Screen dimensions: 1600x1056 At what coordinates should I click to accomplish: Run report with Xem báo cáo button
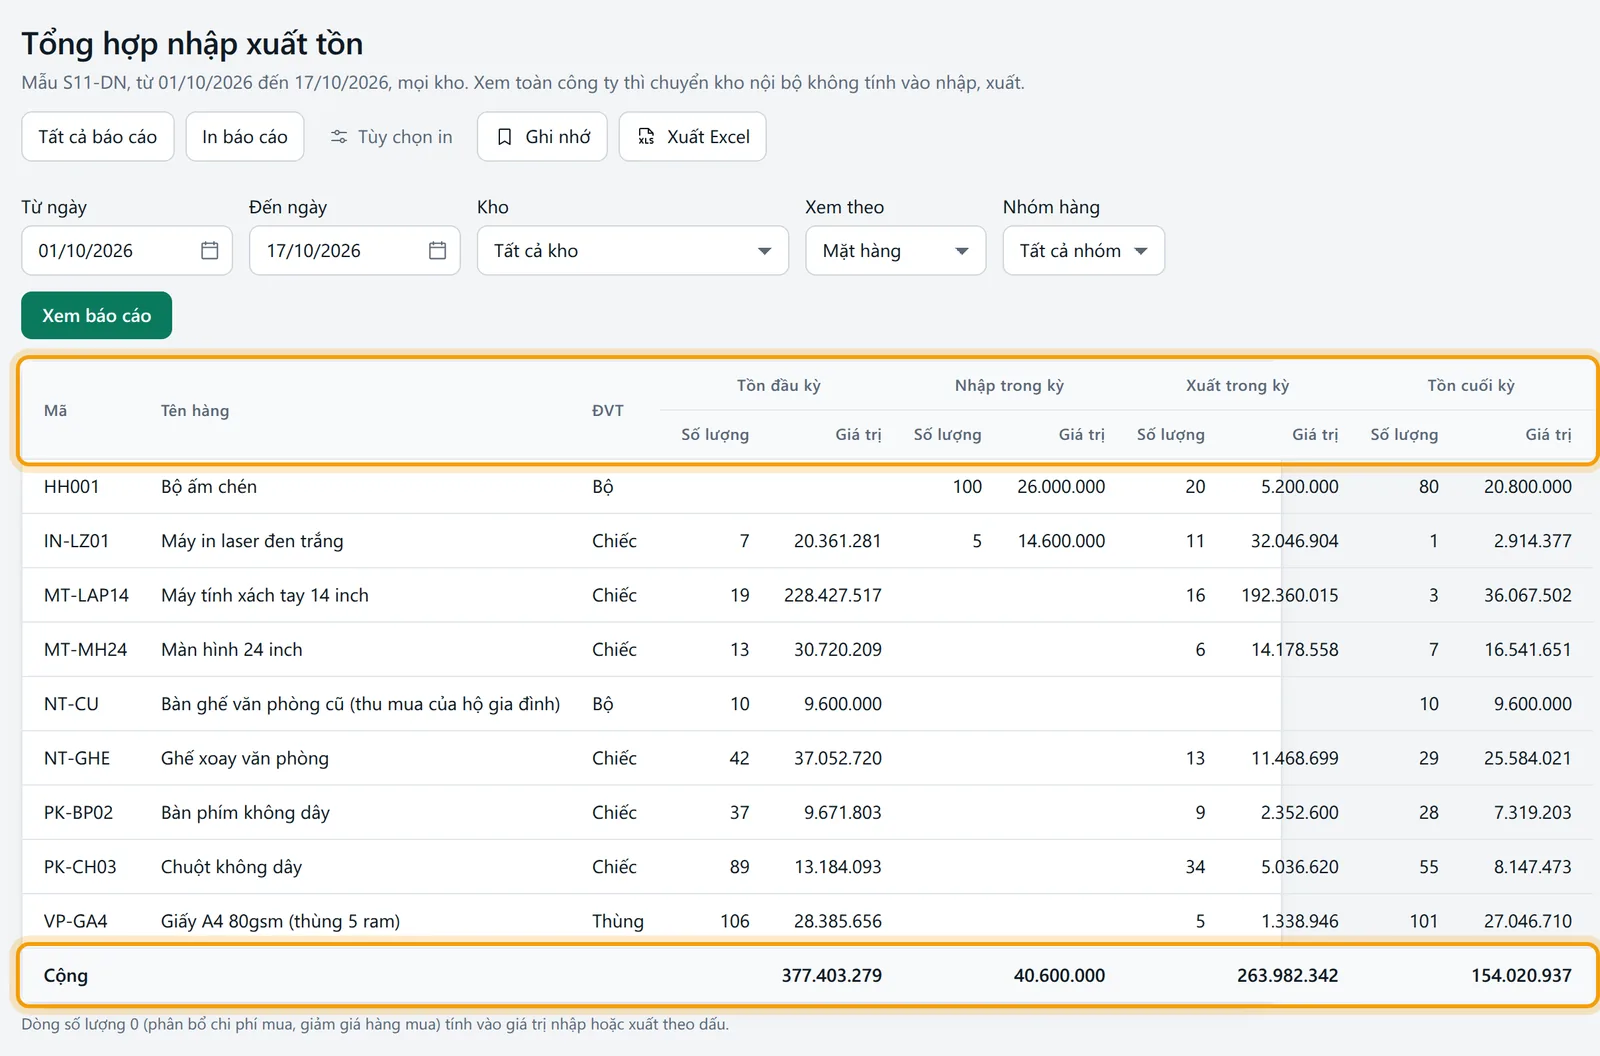point(97,316)
